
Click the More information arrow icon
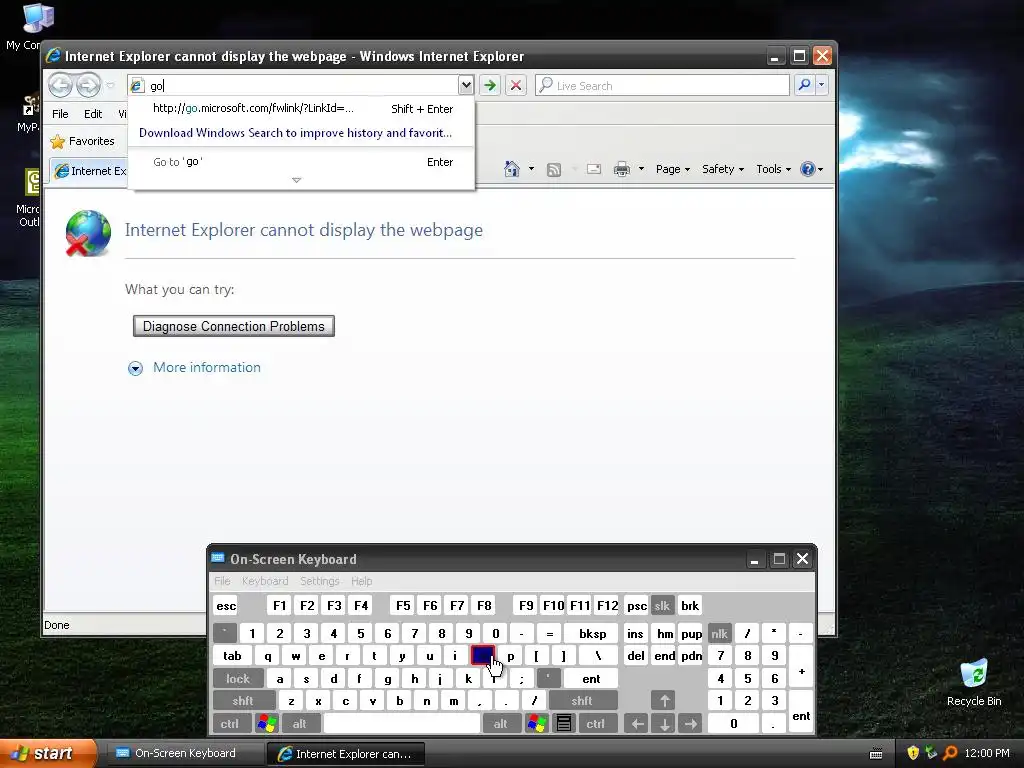pos(135,368)
